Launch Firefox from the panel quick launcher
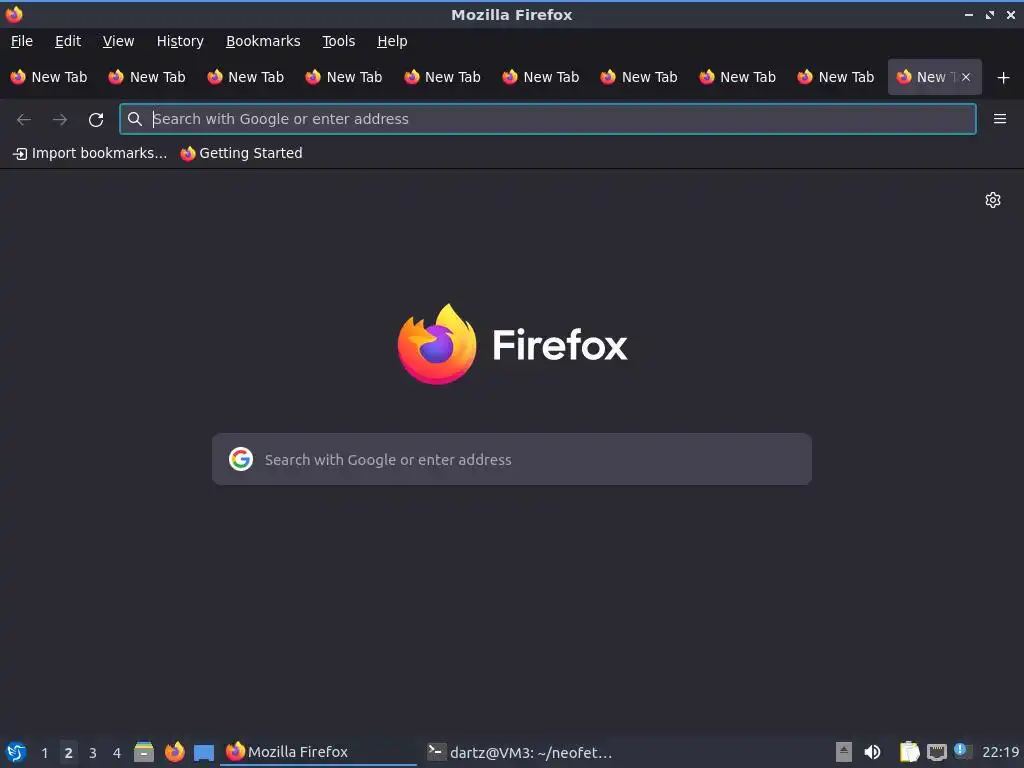This screenshot has width=1024, height=768. click(174, 752)
